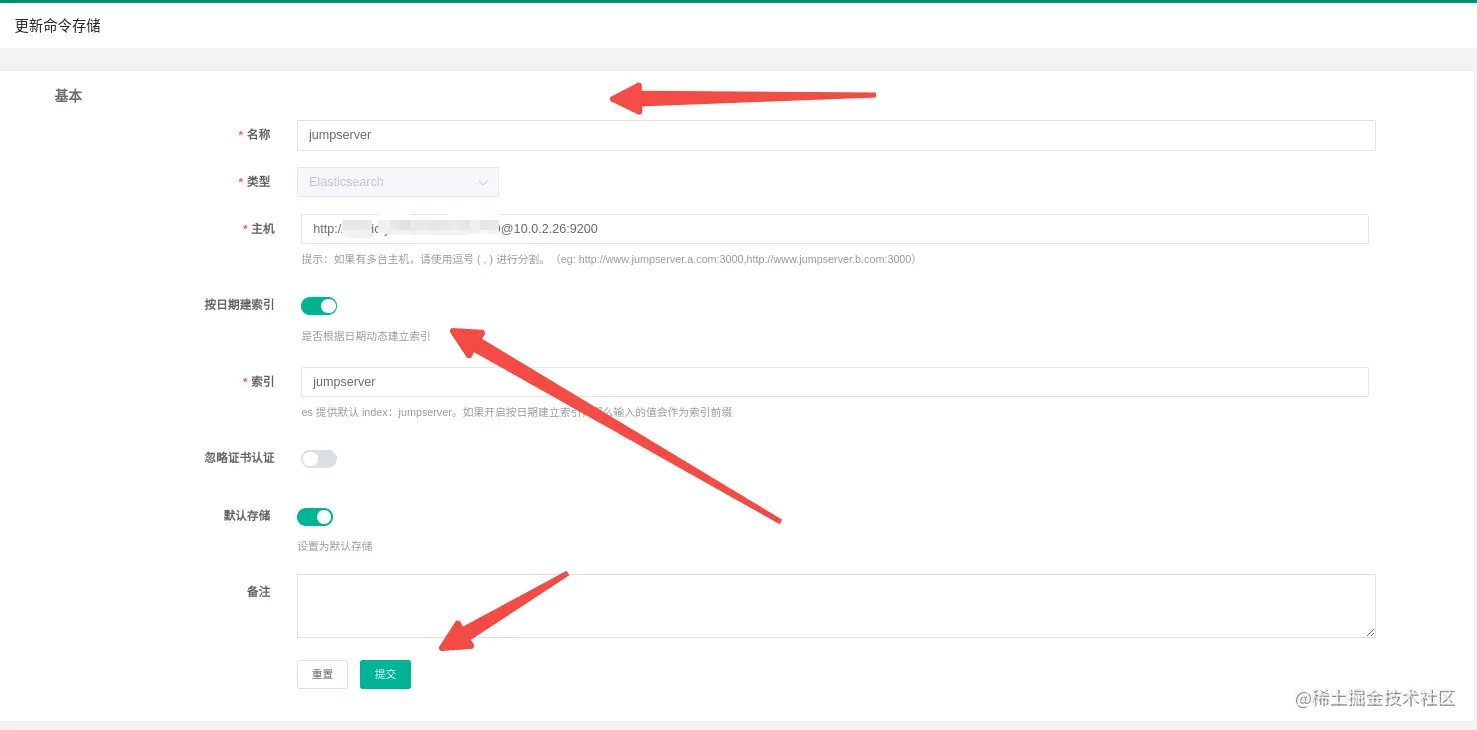This screenshot has height=730, width=1477.
Task: Click the 更新命令存储 page title
Action: 58,26
